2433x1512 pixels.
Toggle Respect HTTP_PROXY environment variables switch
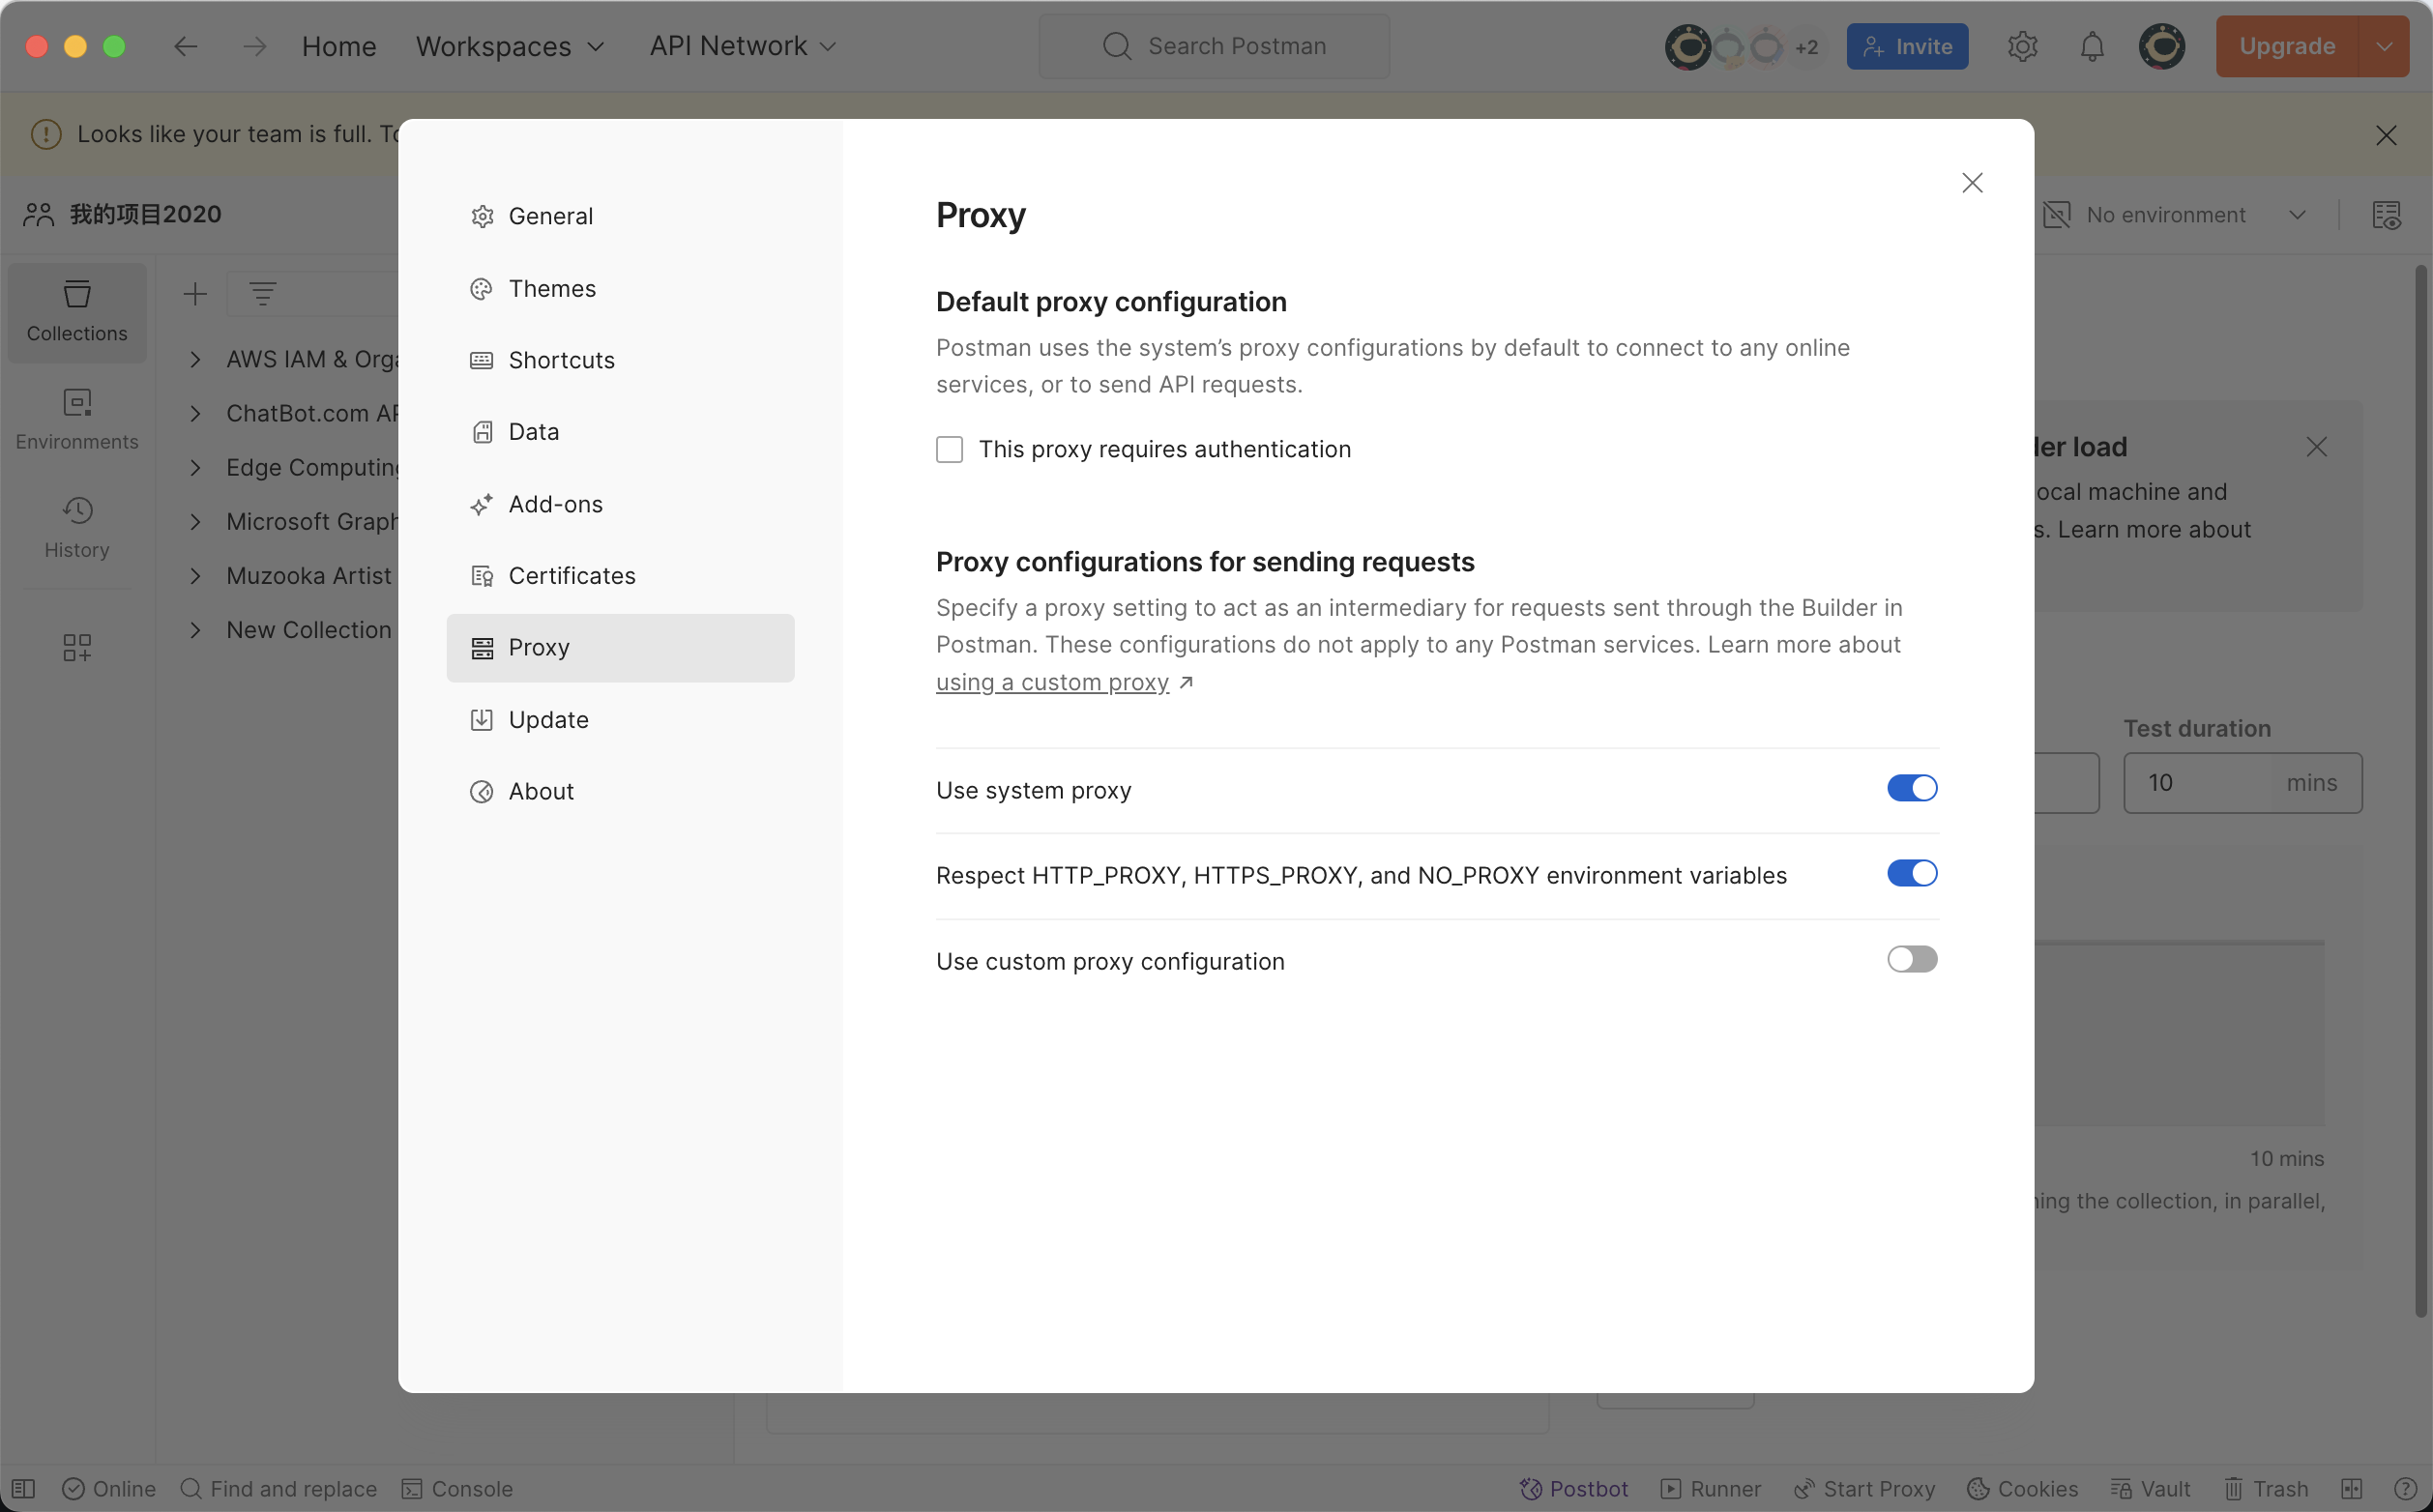point(1913,875)
